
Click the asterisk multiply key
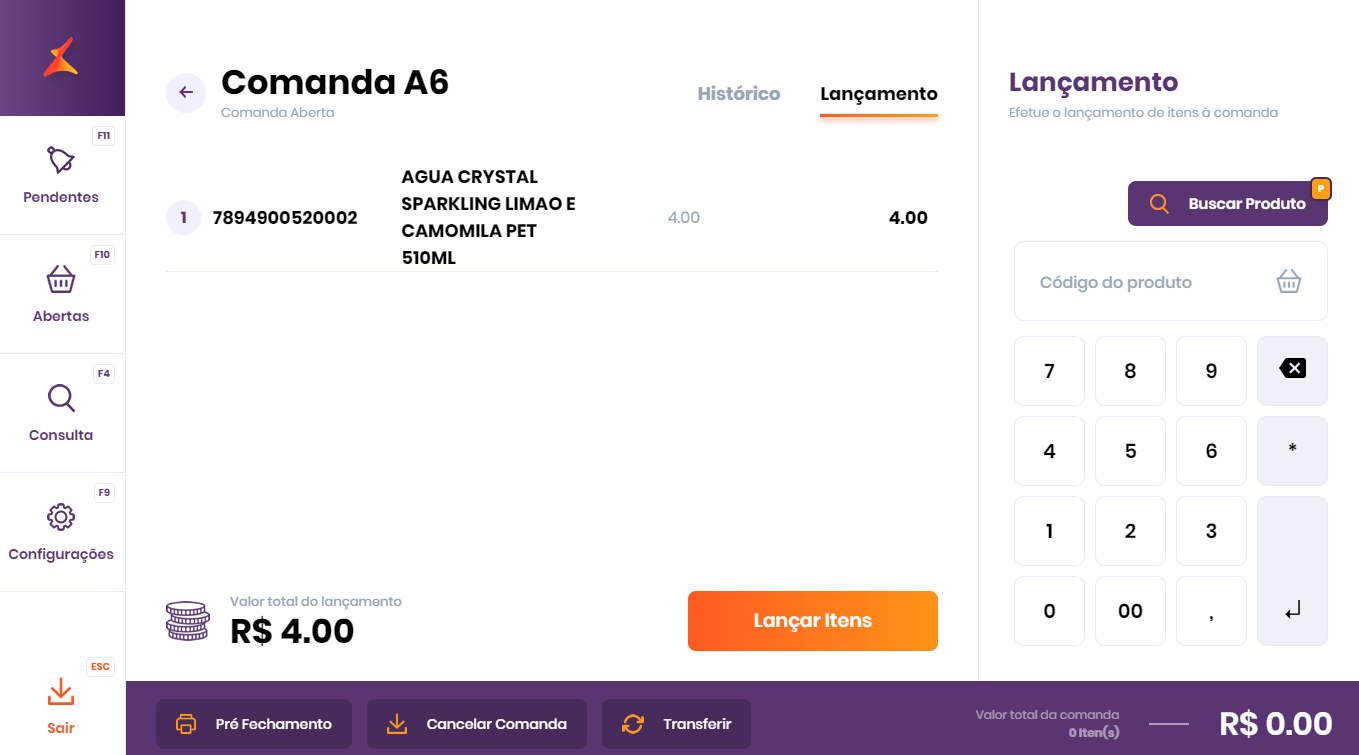click(x=1292, y=451)
